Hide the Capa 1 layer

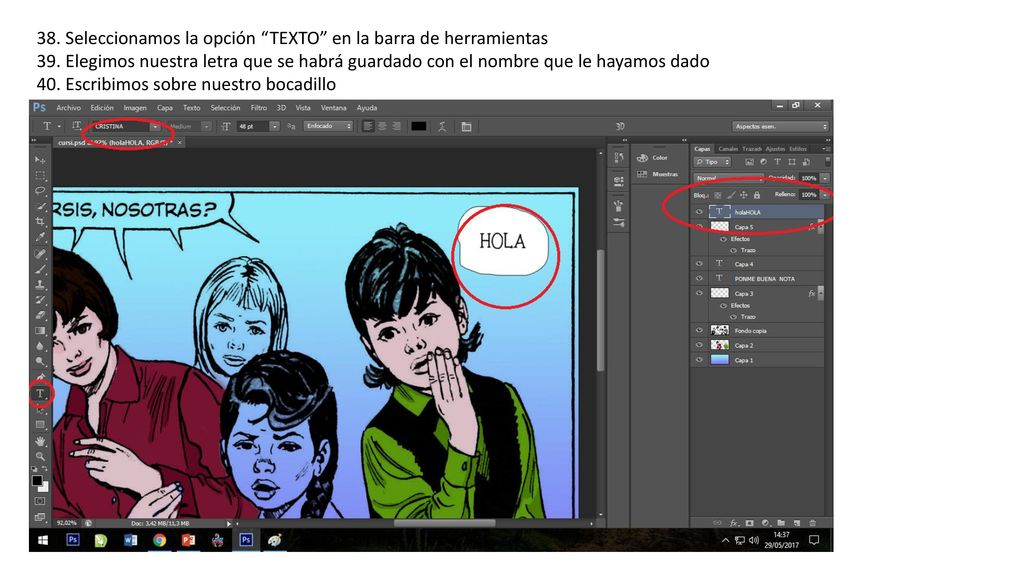point(699,360)
